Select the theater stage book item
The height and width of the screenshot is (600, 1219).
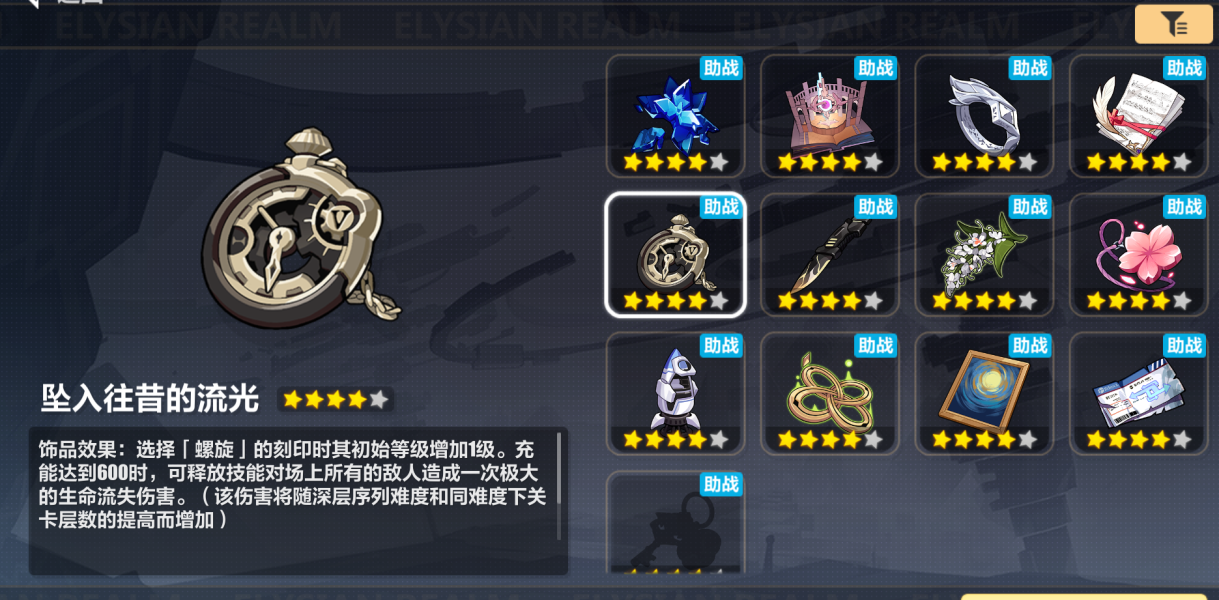(x=830, y=116)
